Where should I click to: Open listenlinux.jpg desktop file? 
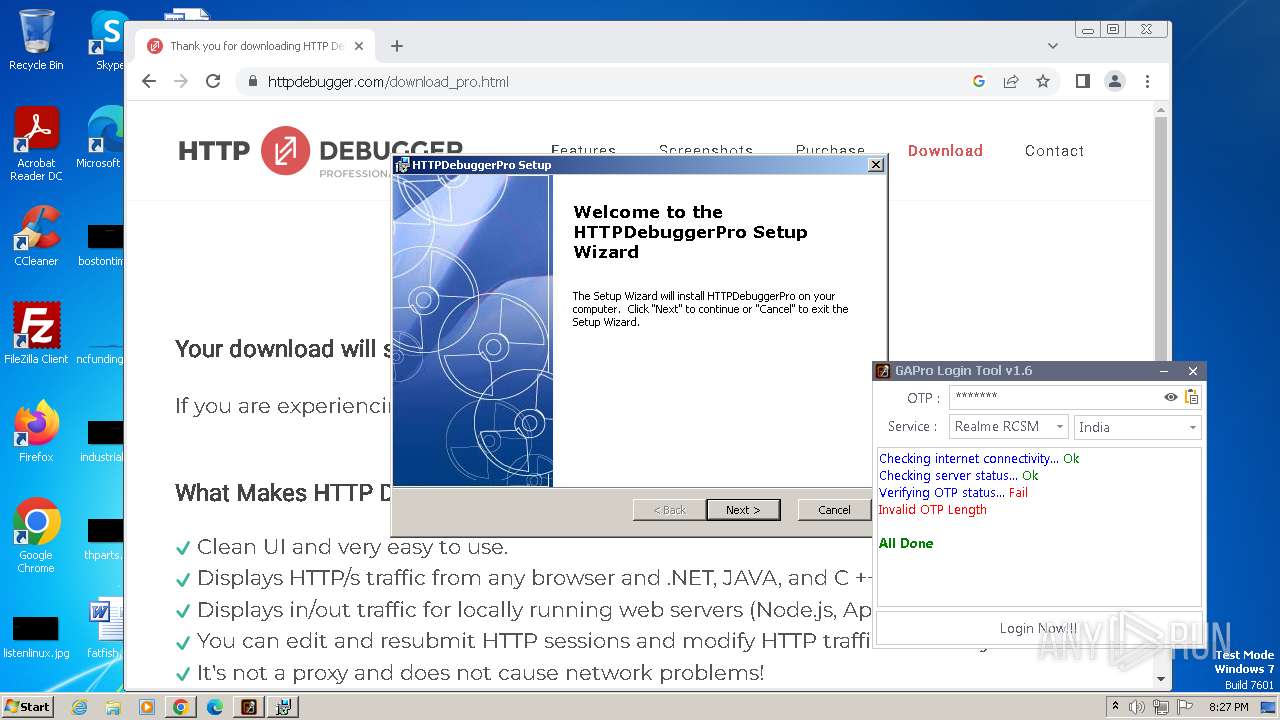point(36,638)
